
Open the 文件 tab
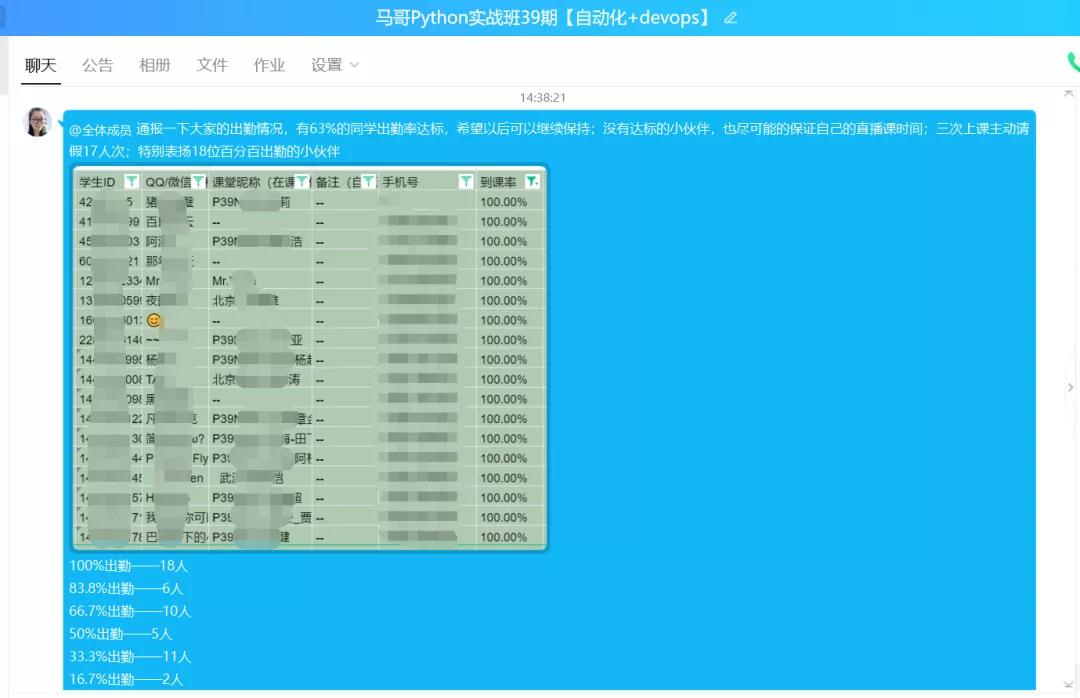pyautogui.click(x=212, y=65)
